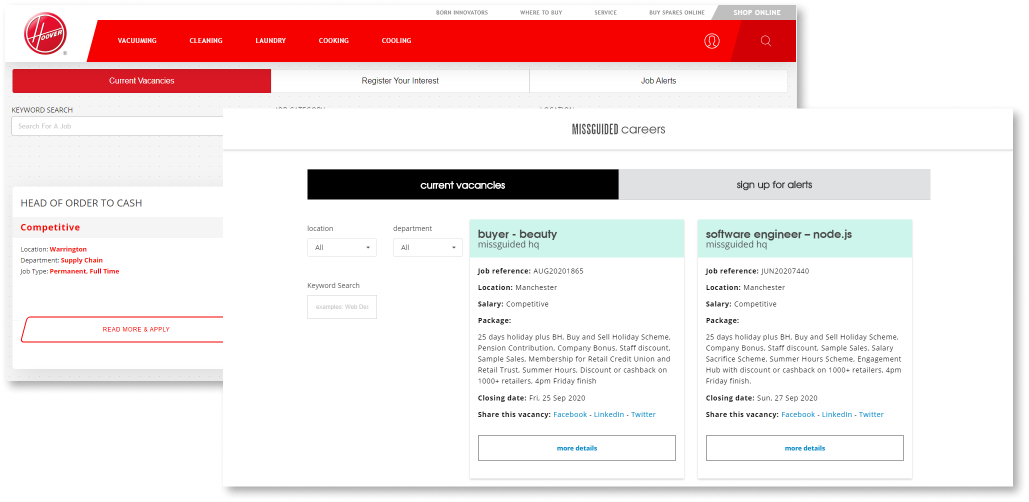Click closing date Fri, 25 Sep 2020

pyautogui.click(x=557, y=398)
